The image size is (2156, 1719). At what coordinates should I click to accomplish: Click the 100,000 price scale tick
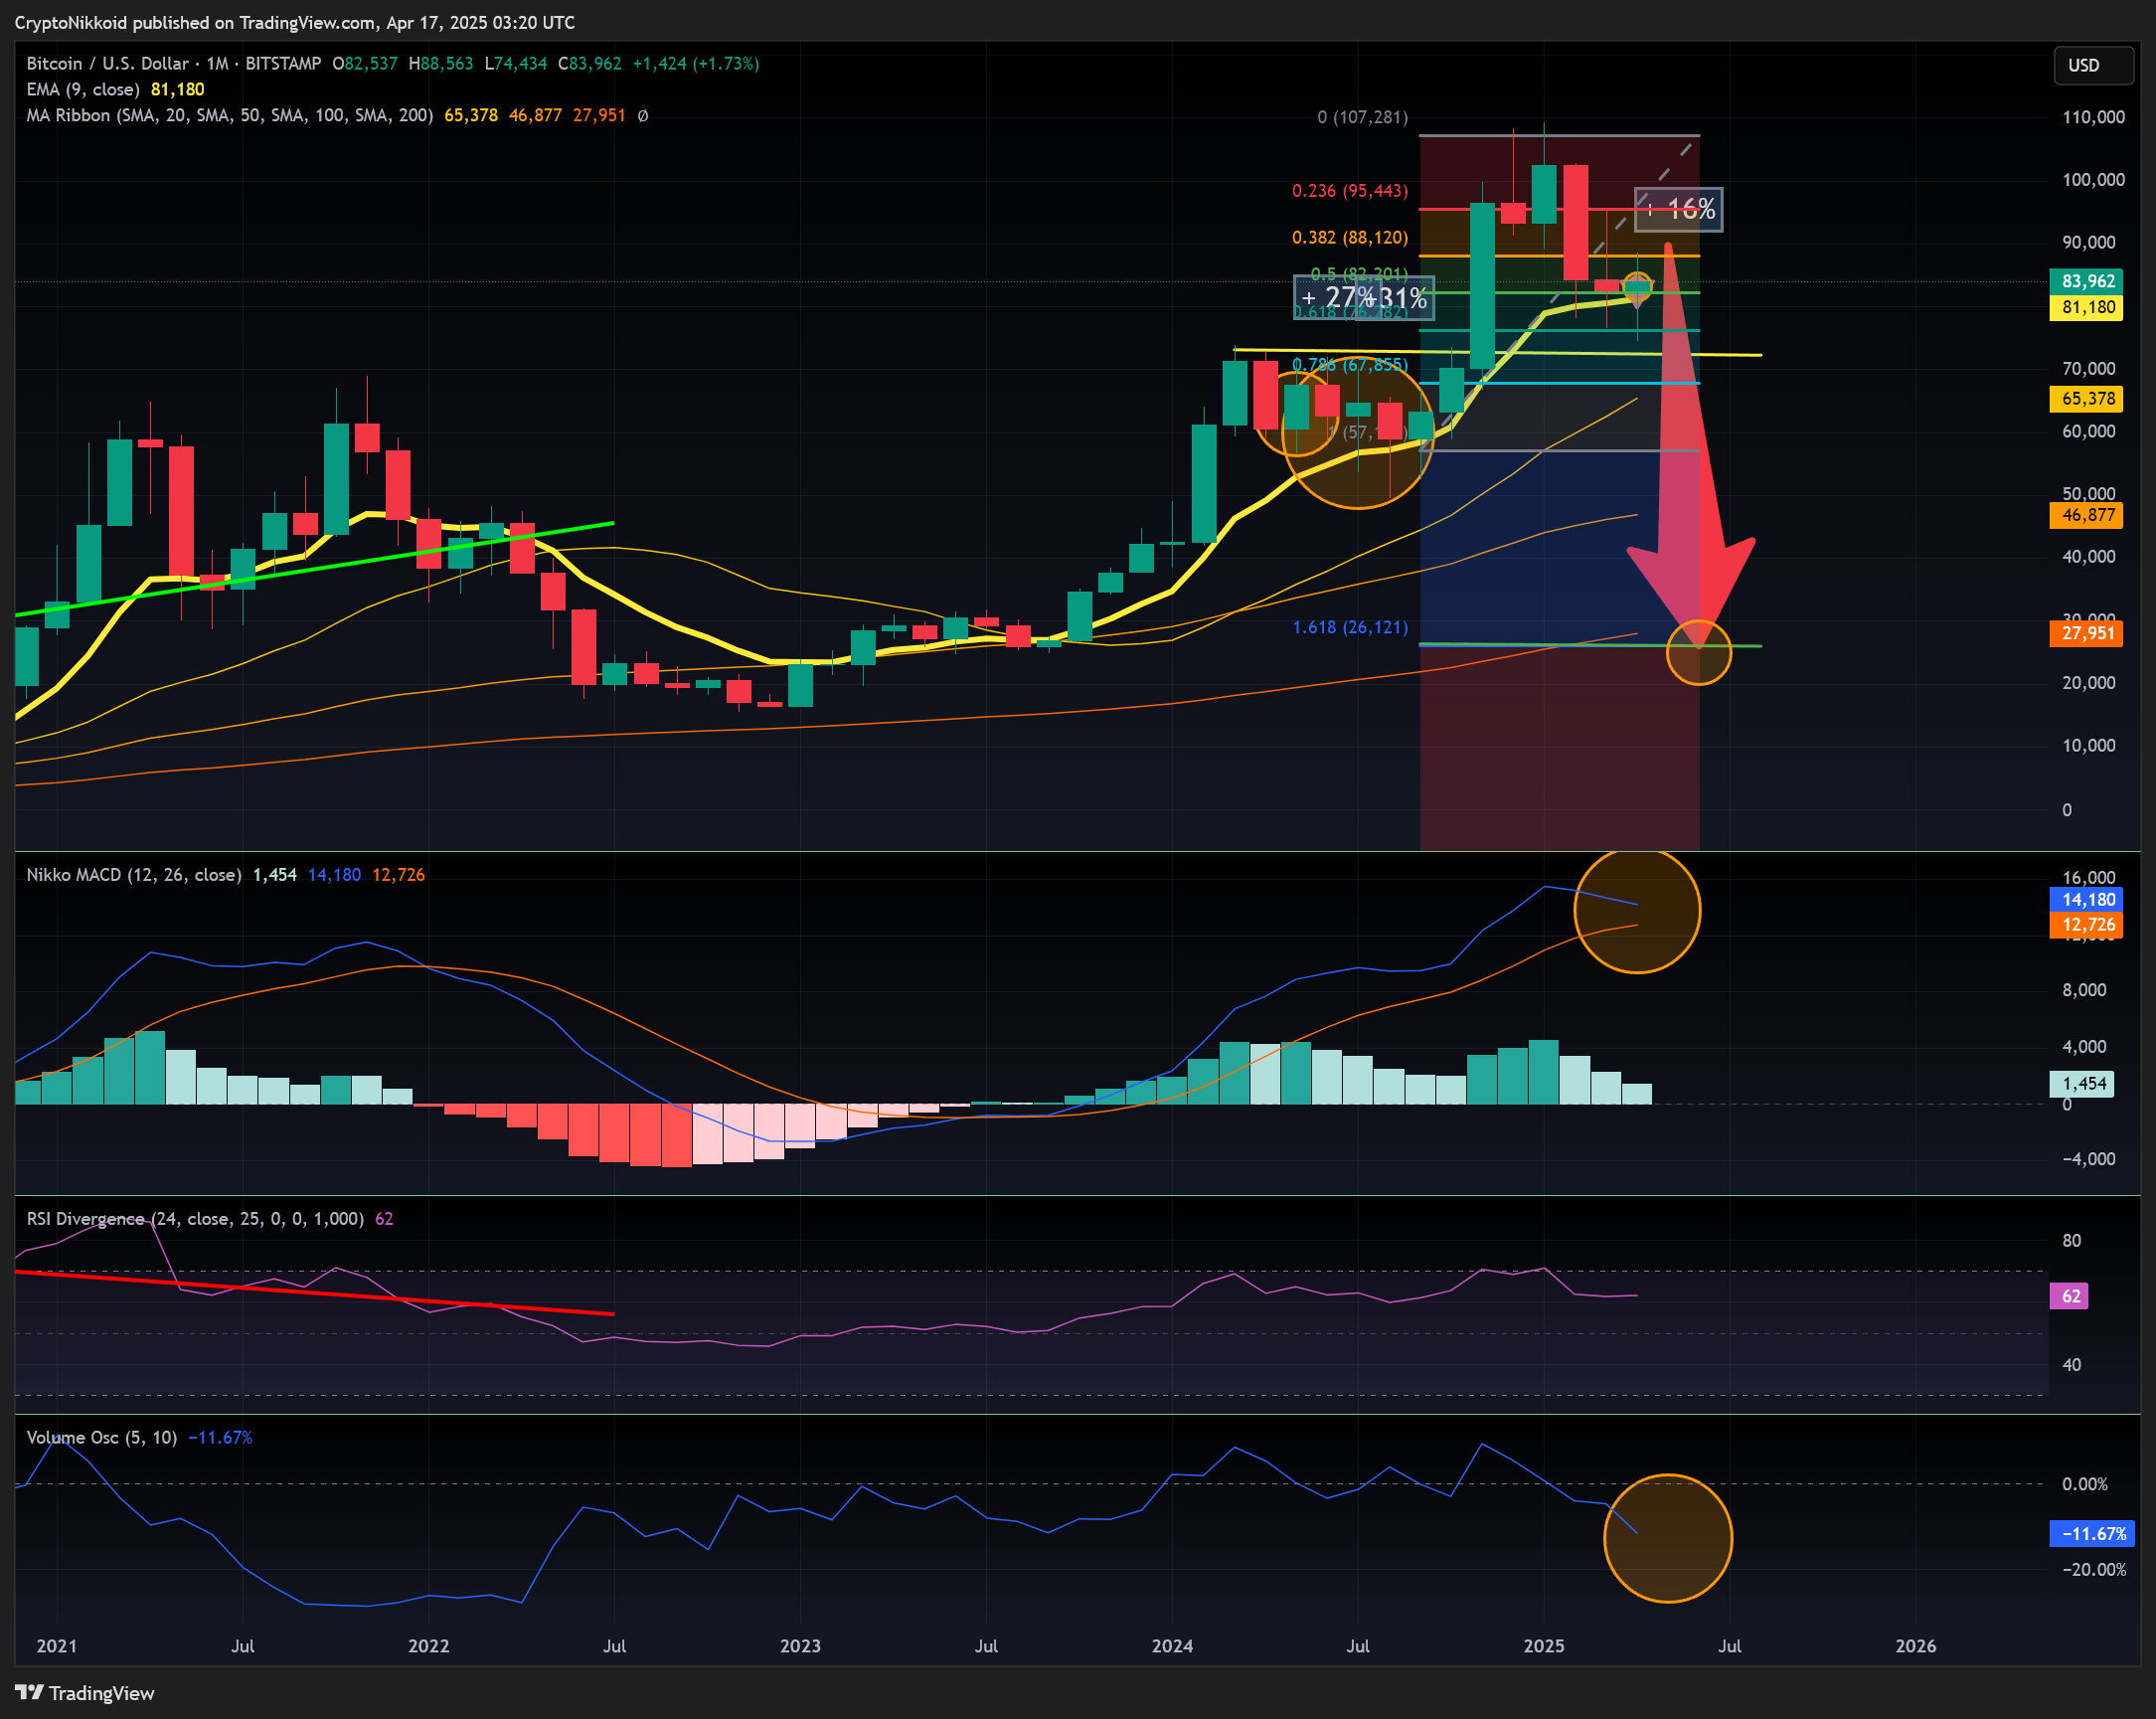coord(2094,180)
